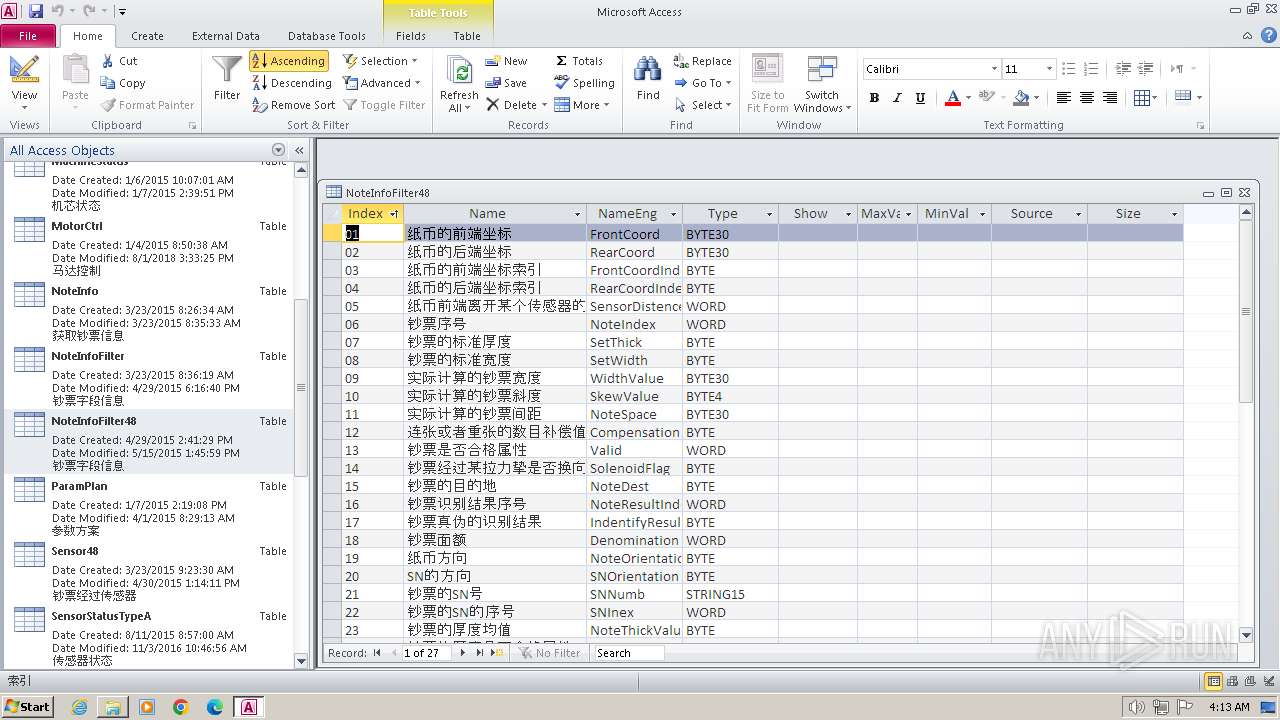Click the record Search box
The width and height of the screenshot is (1280, 720).
tap(628, 653)
